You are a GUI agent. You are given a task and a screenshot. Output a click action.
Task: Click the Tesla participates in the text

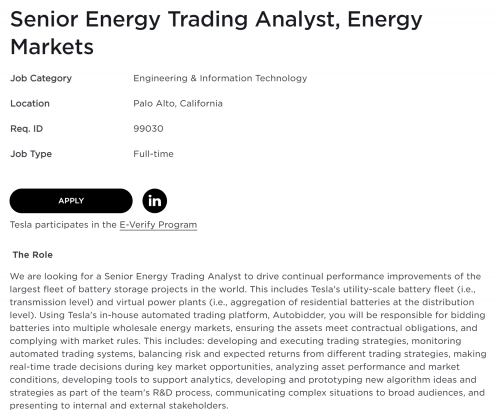click(63, 225)
